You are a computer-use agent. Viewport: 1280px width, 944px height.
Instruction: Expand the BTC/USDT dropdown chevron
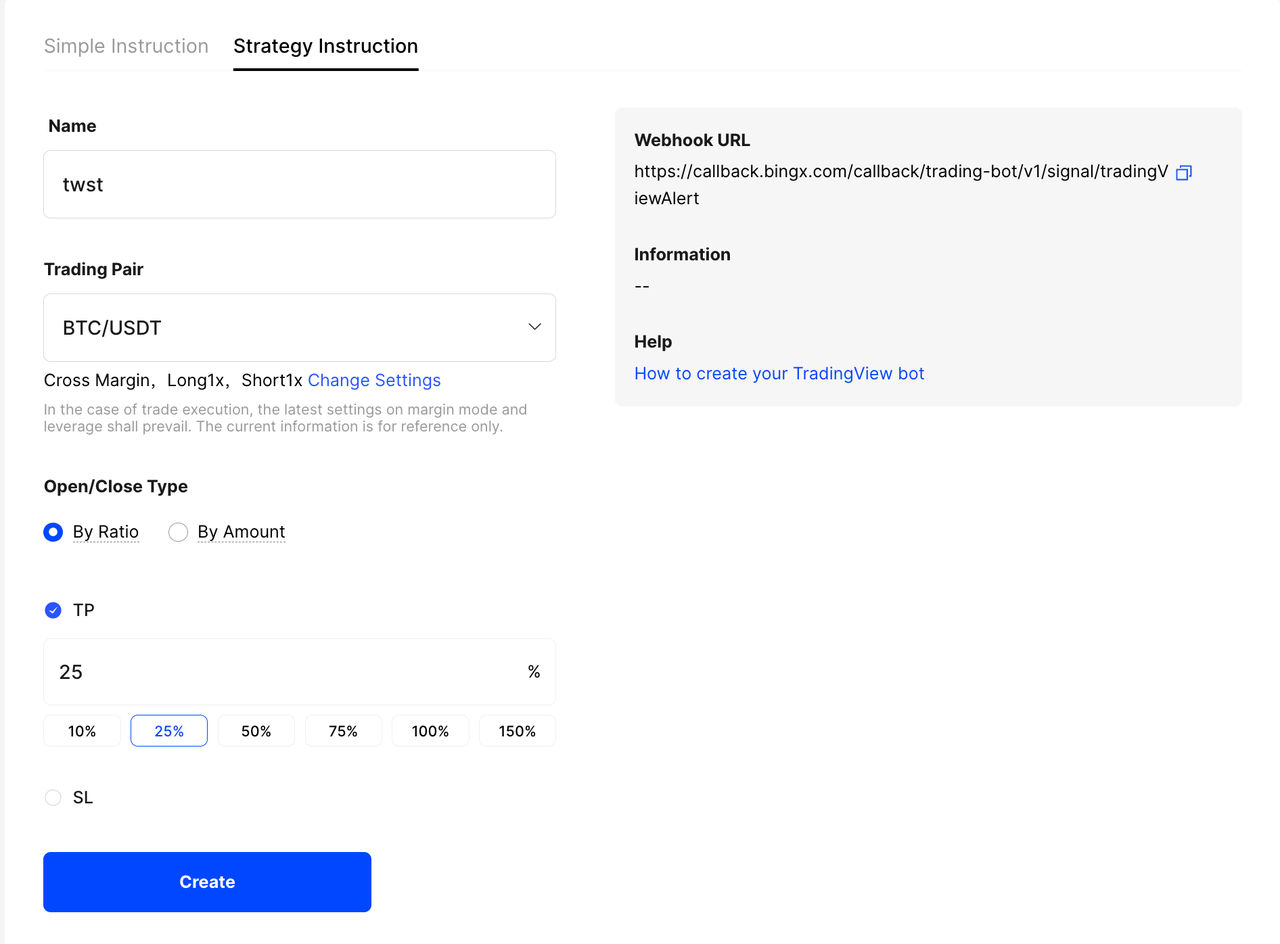pyautogui.click(x=534, y=327)
